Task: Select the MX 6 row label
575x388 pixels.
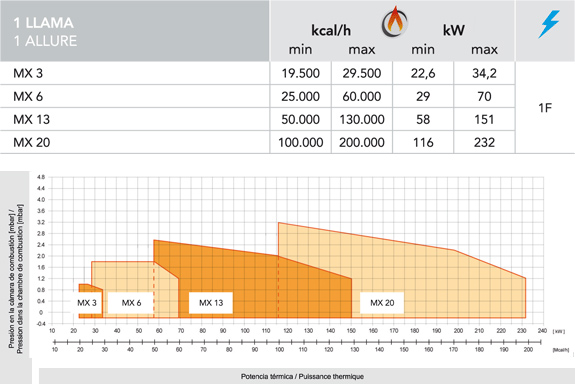Action: 28,96
